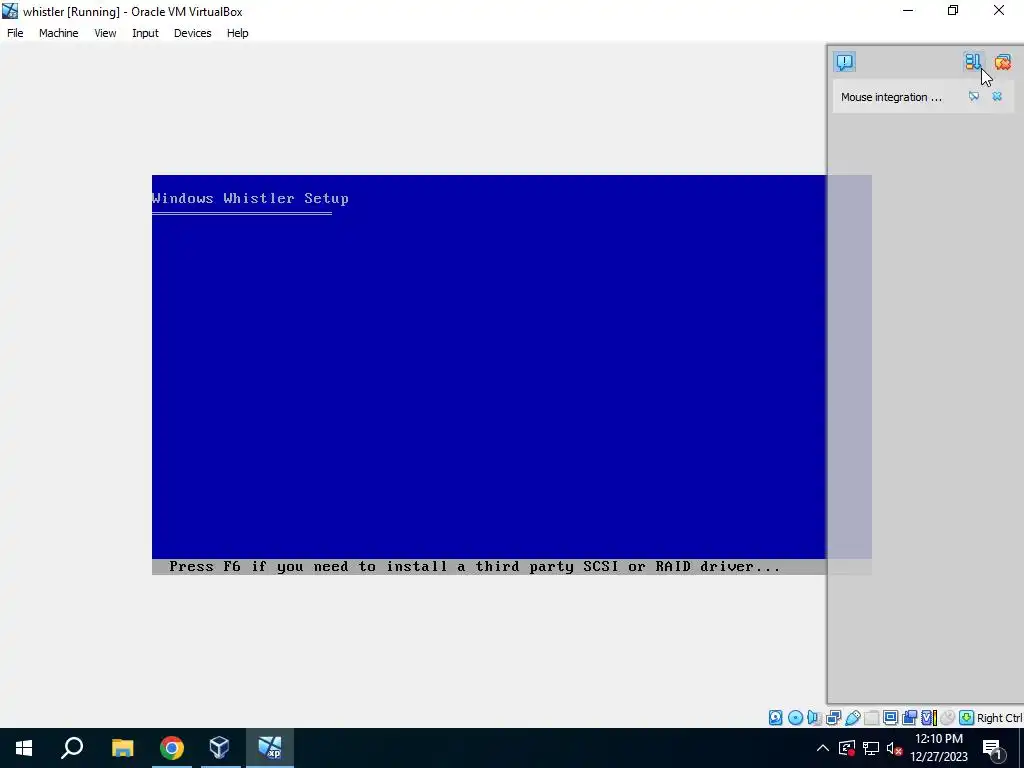Viewport: 1024px width, 768px height.
Task: Click the VirtualBox title bar icon
Action: (10, 11)
